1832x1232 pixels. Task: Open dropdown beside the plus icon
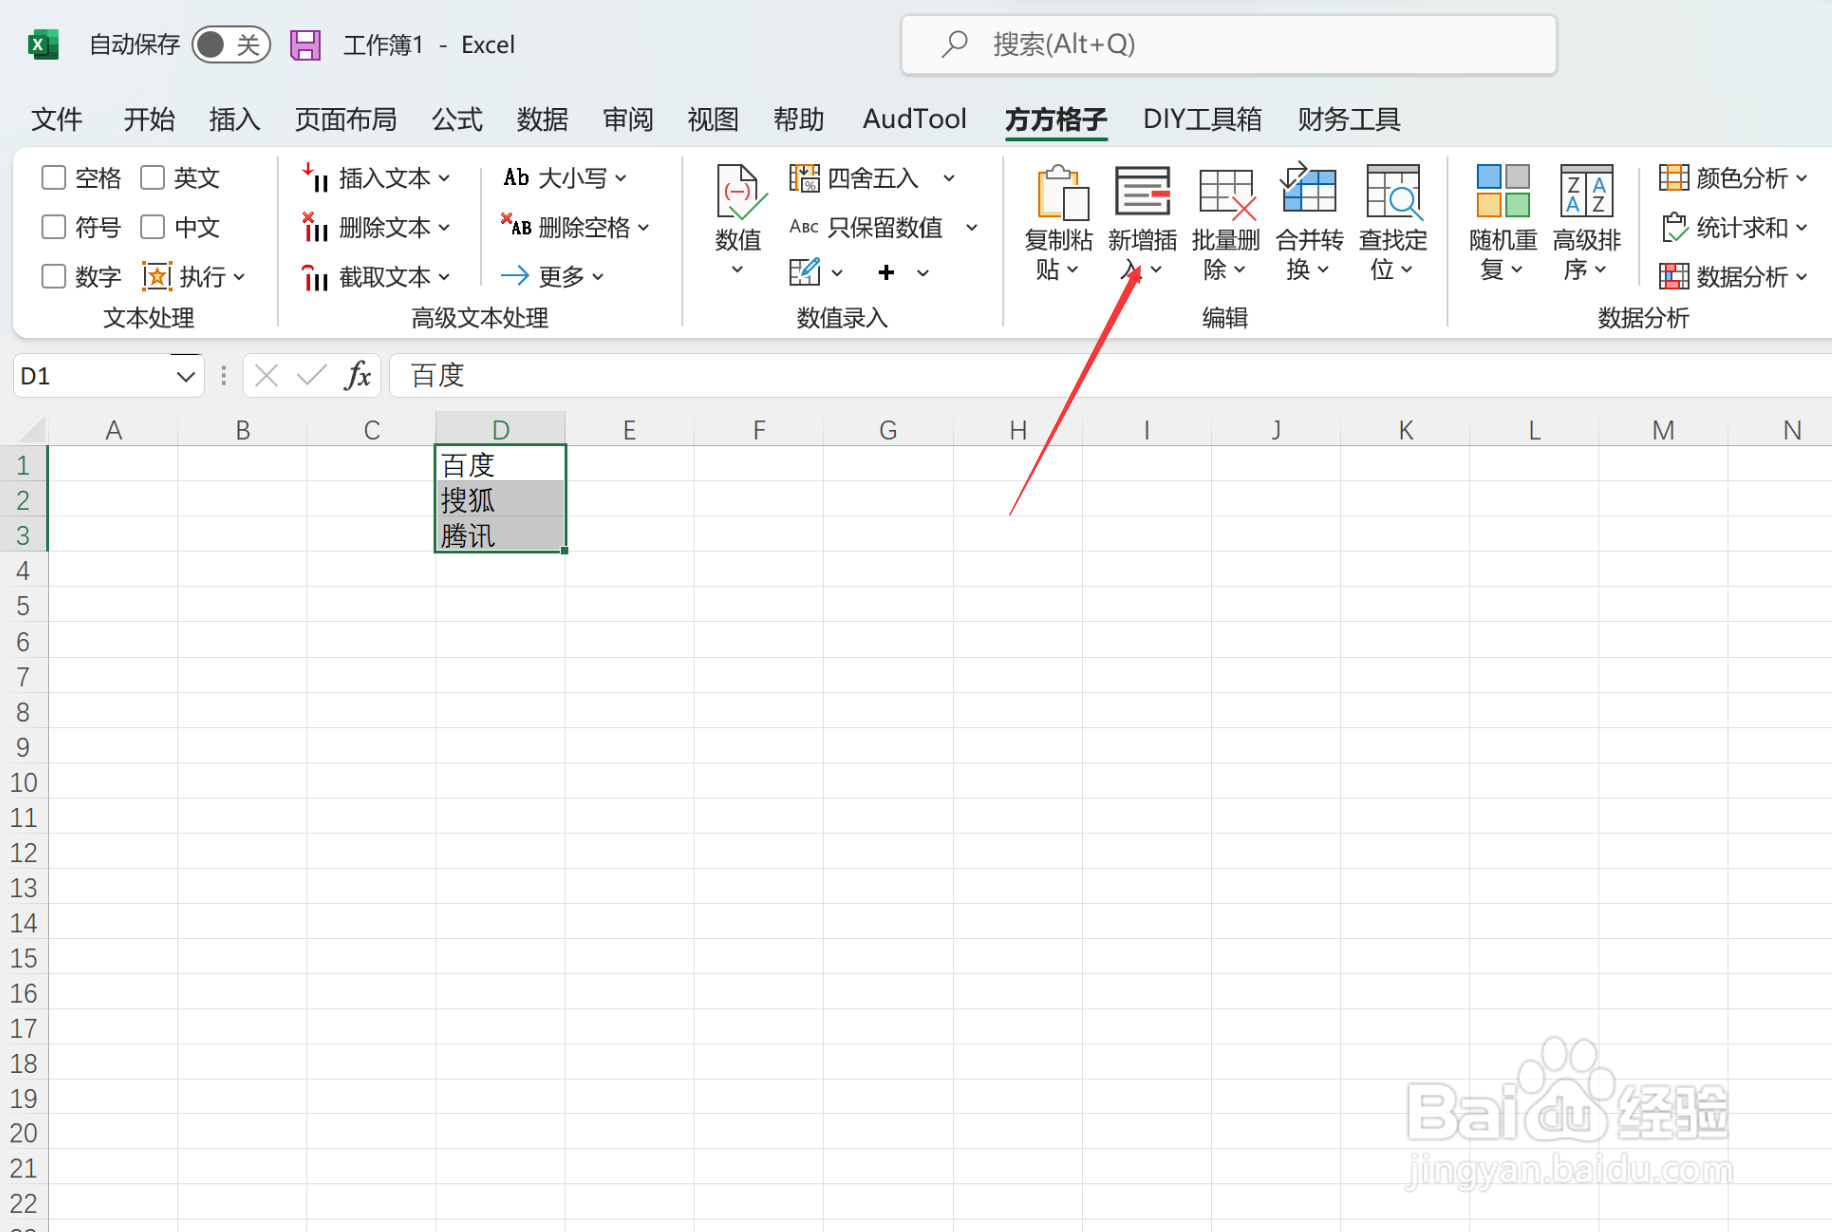[923, 273]
